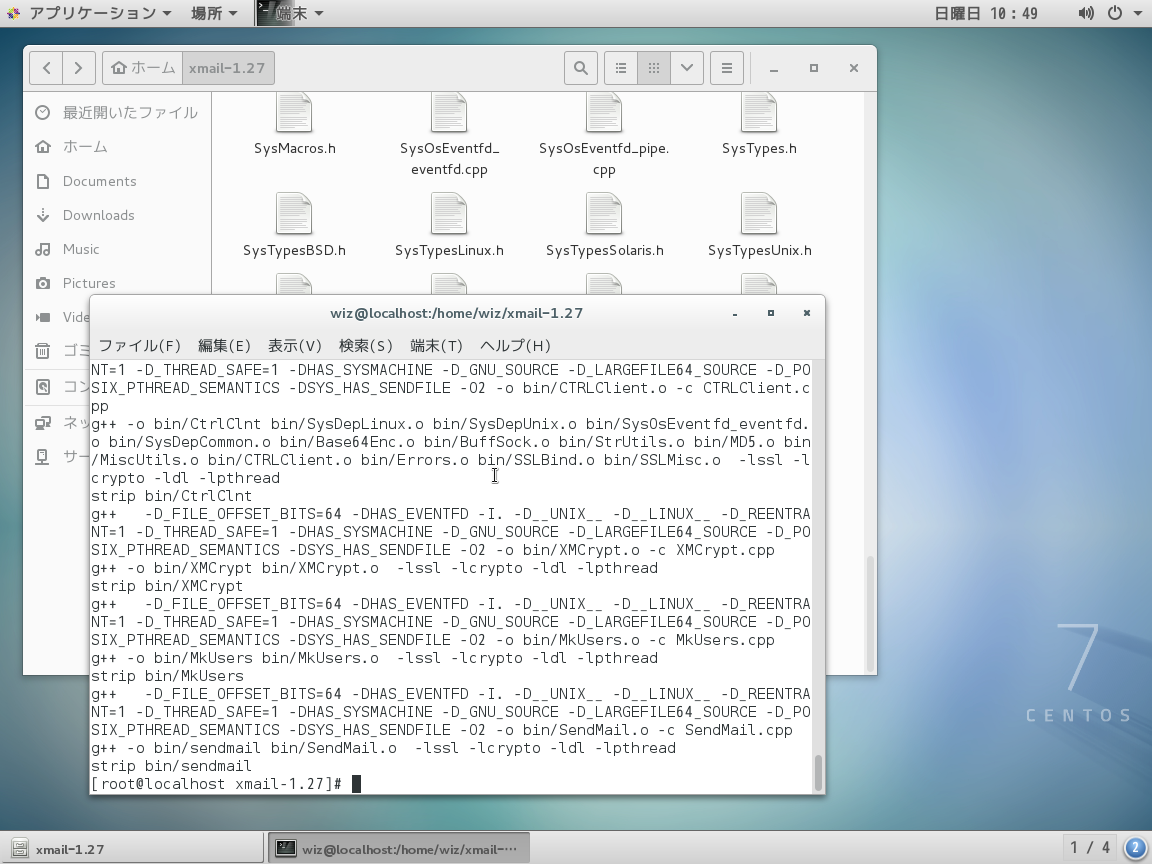Close the terminal window
The height and width of the screenshot is (864, 1152).
tap(807, 313)
